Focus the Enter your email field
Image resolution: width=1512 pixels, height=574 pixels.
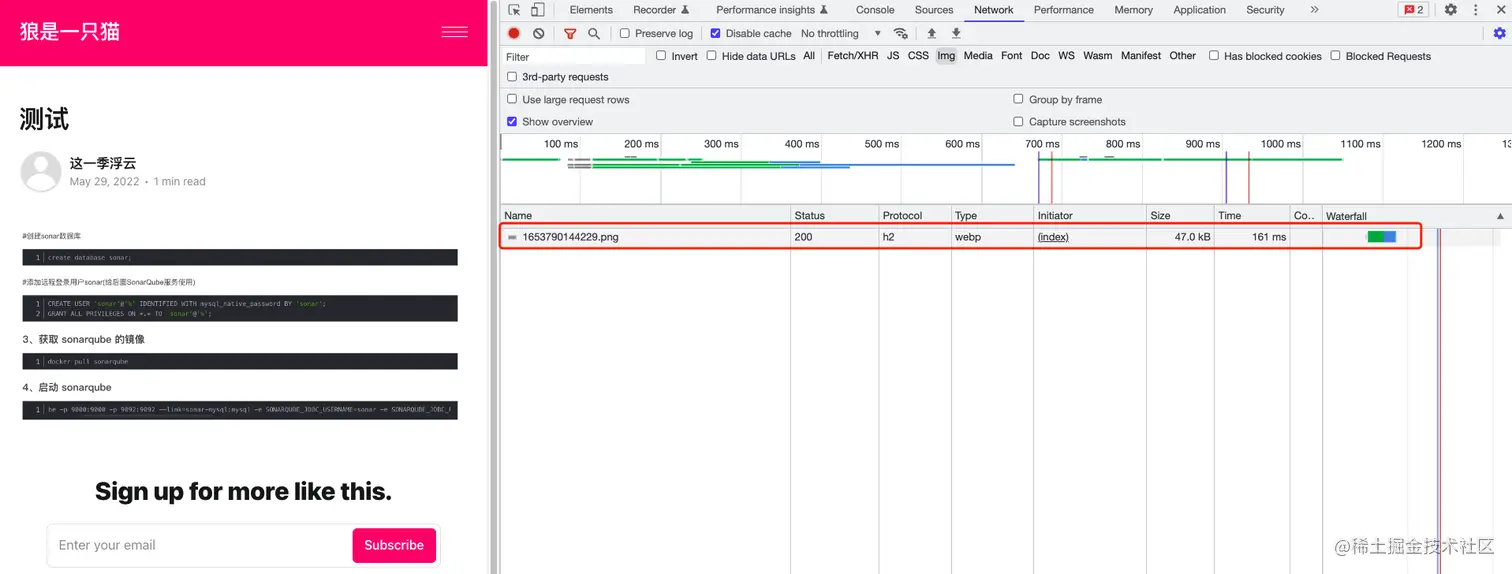(x=200, y=545)
